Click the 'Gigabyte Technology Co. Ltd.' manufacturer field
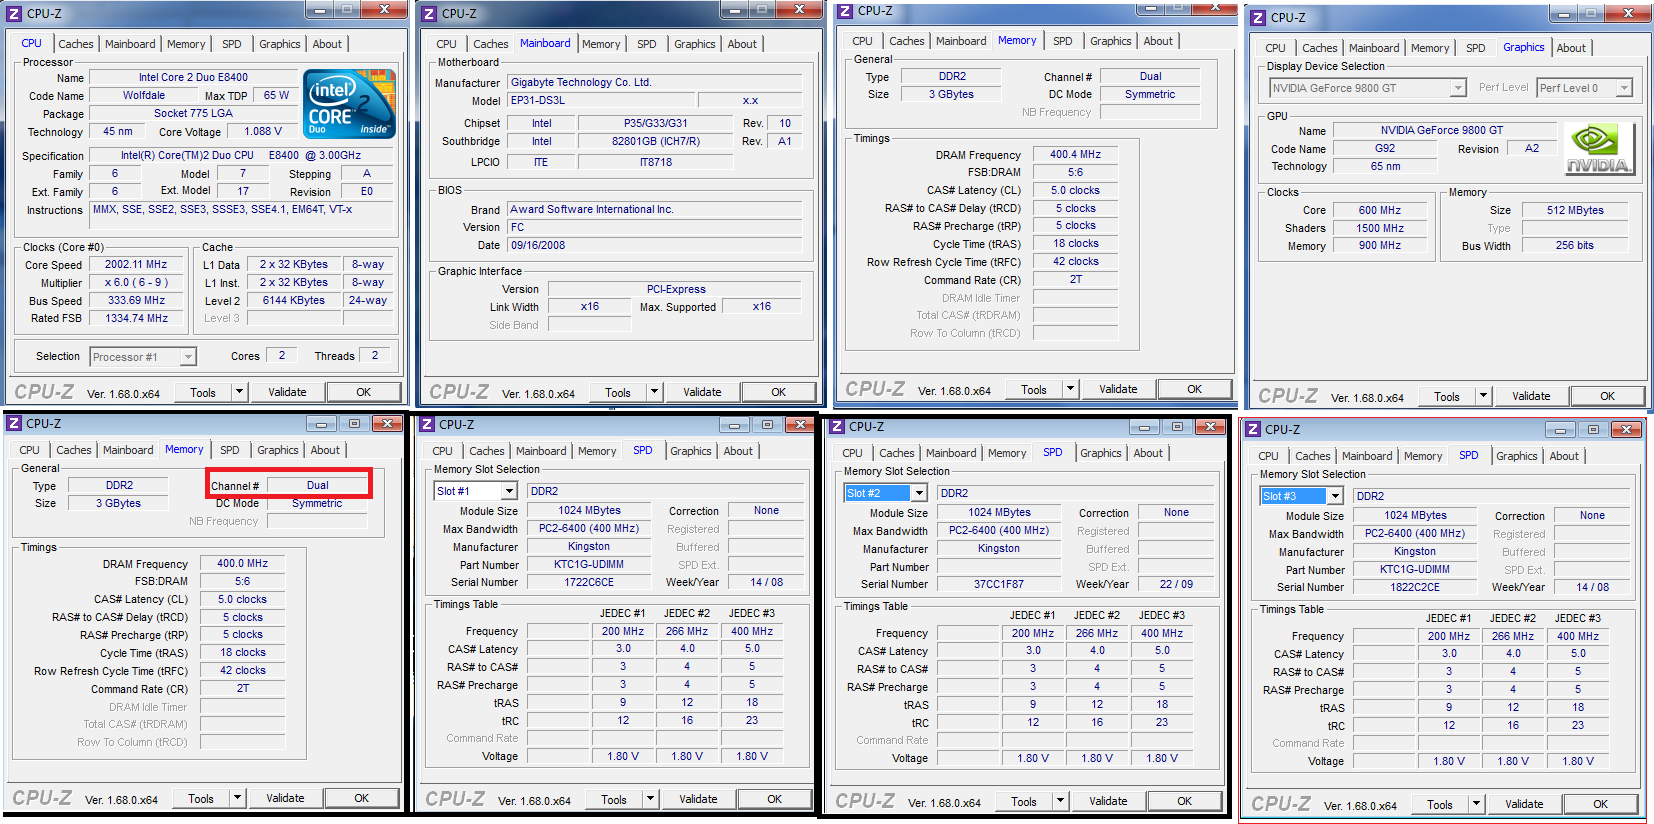The image size is (1654, 824). 655,82
